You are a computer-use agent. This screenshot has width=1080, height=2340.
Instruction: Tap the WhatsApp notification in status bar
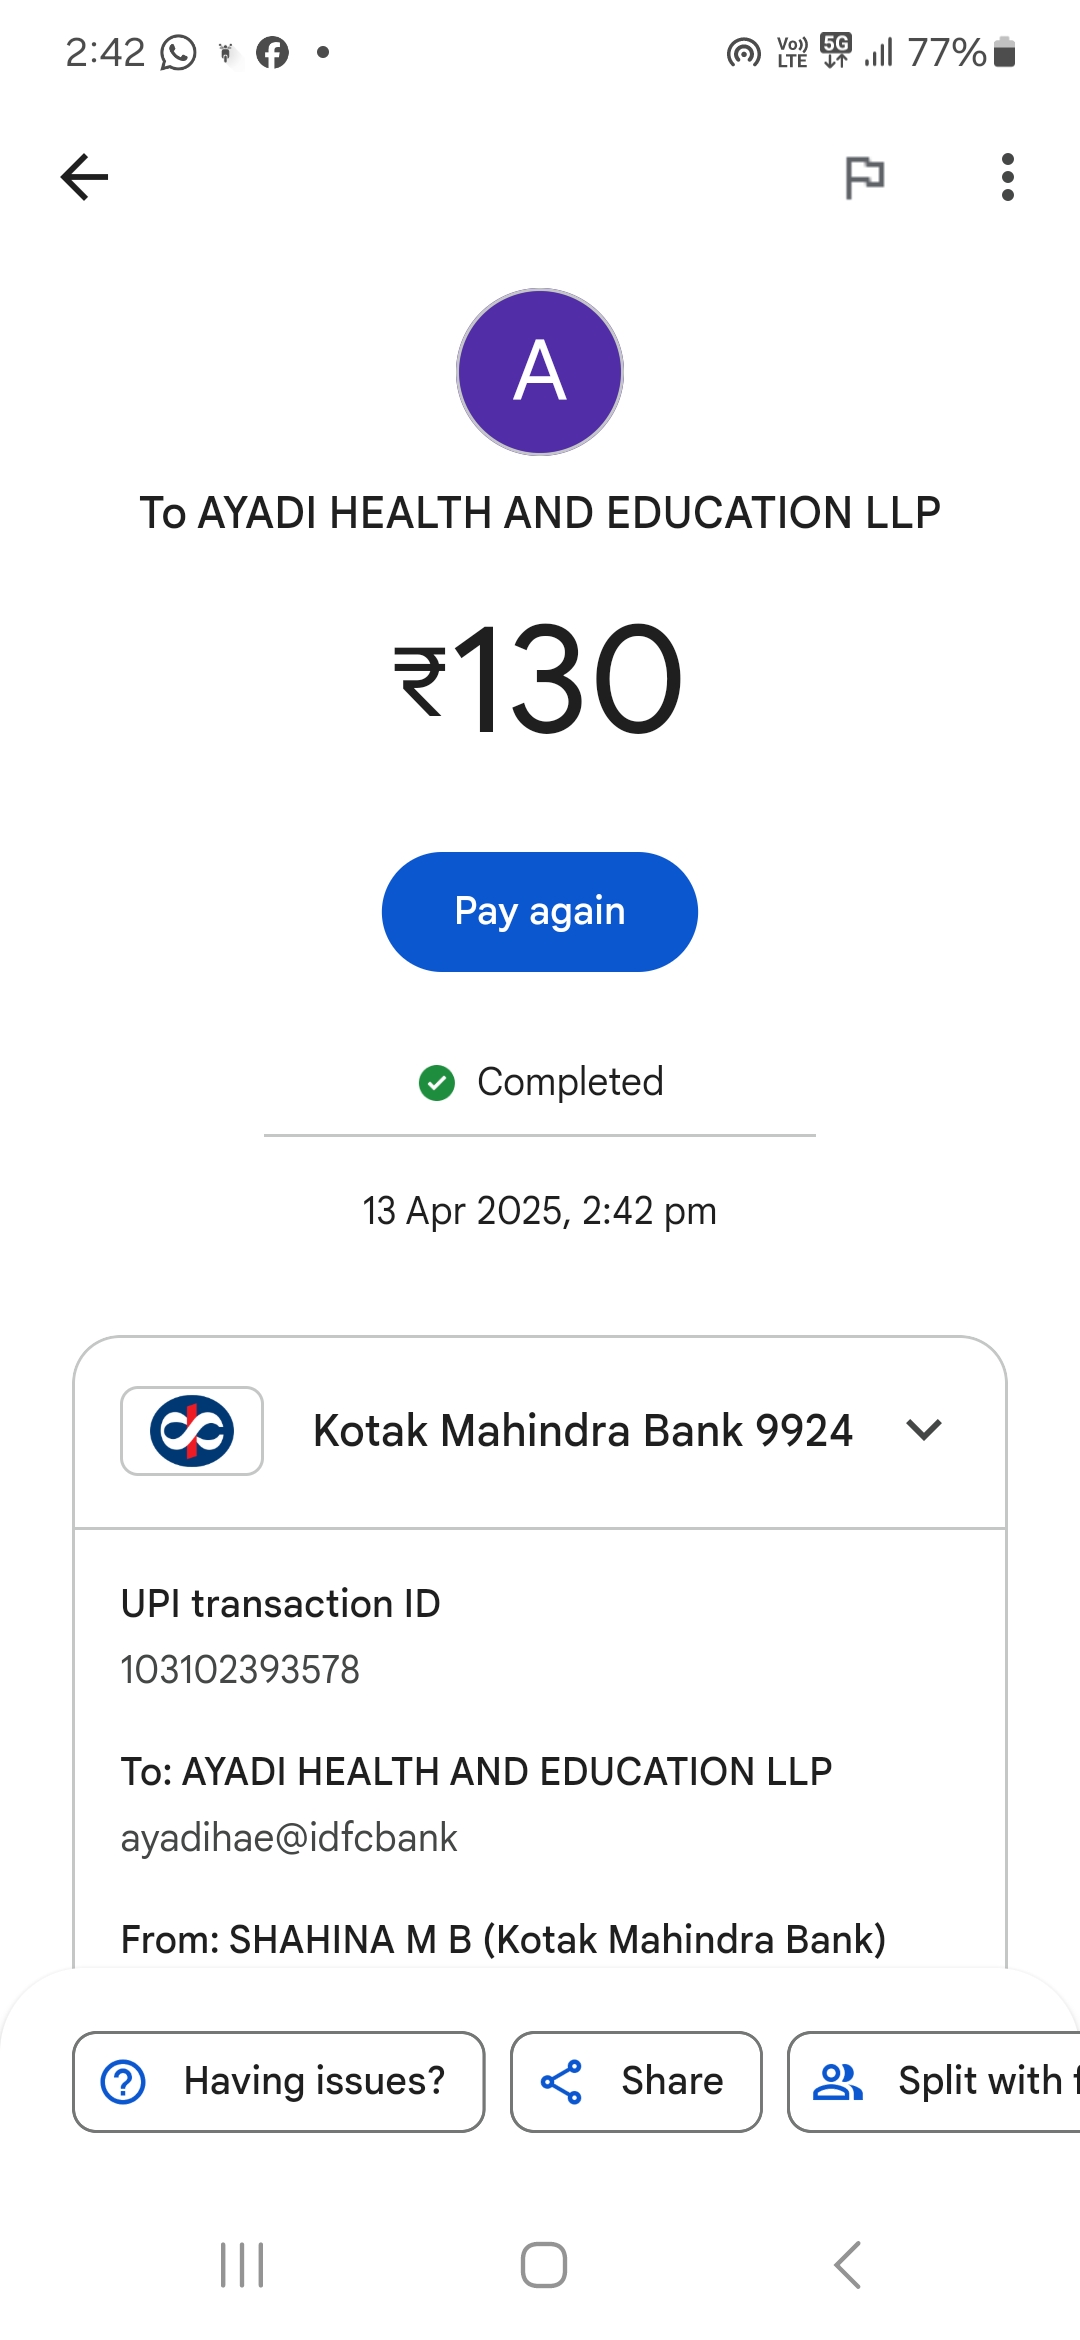(x=178, y=52)
